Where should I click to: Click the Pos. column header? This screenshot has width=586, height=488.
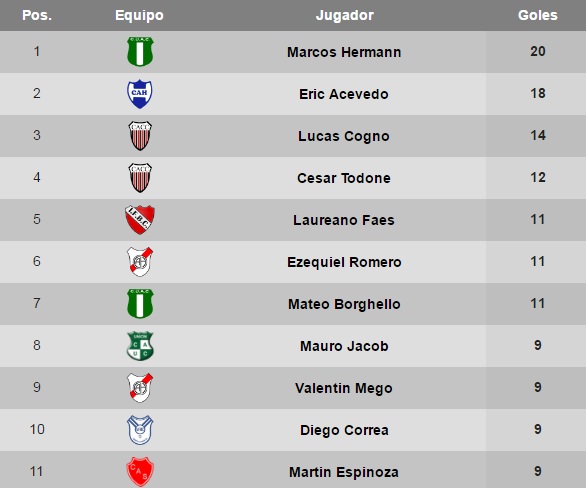point(37,15)
